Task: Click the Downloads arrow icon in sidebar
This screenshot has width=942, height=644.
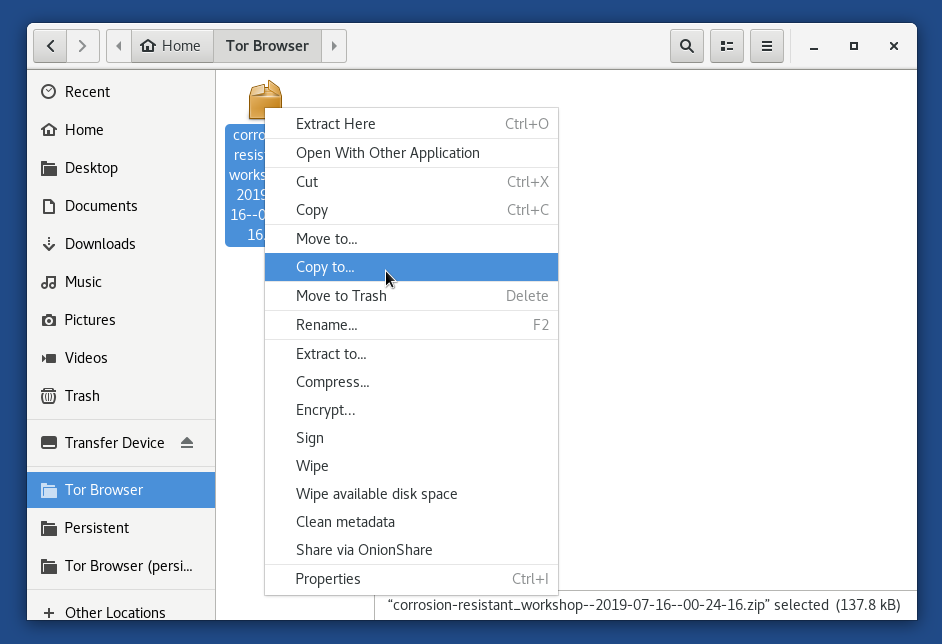Action: (49, 244)
